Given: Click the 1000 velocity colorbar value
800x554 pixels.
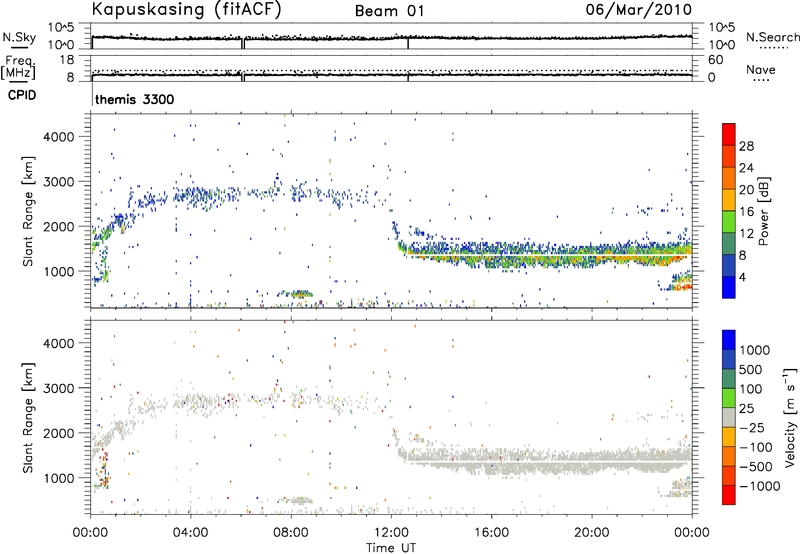Looking at the screenshot, I should click(755, 350).
